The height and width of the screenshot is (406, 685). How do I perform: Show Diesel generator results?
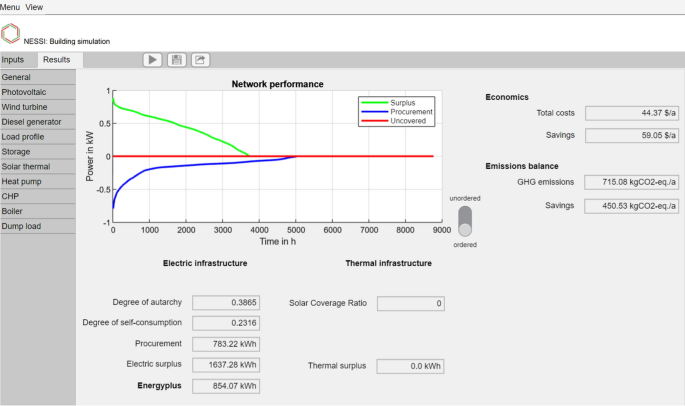[x=38, y=122]
